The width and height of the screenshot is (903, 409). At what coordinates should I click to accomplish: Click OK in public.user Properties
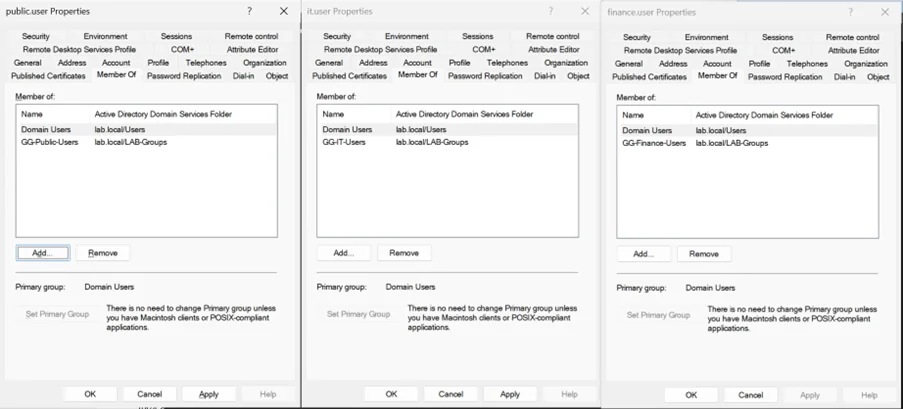[x=90, y=394]
